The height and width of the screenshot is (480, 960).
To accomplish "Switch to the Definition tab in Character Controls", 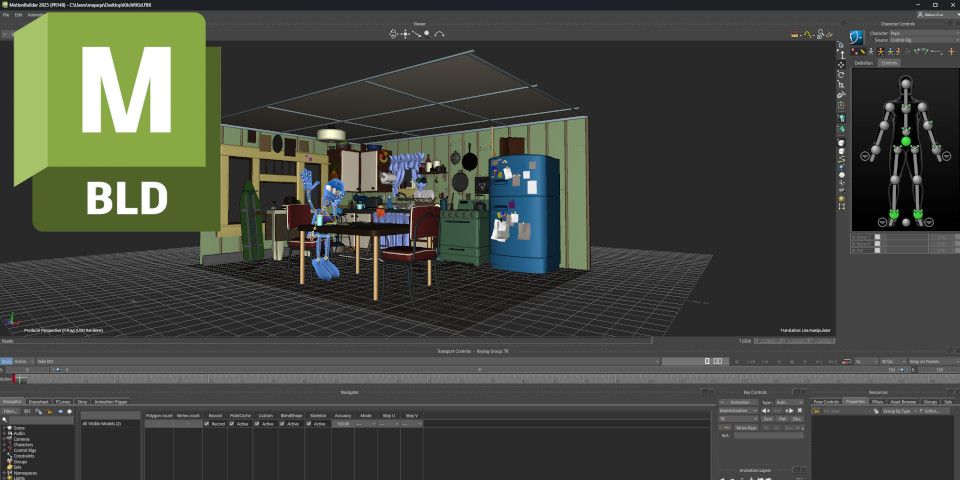I will 864,63.
